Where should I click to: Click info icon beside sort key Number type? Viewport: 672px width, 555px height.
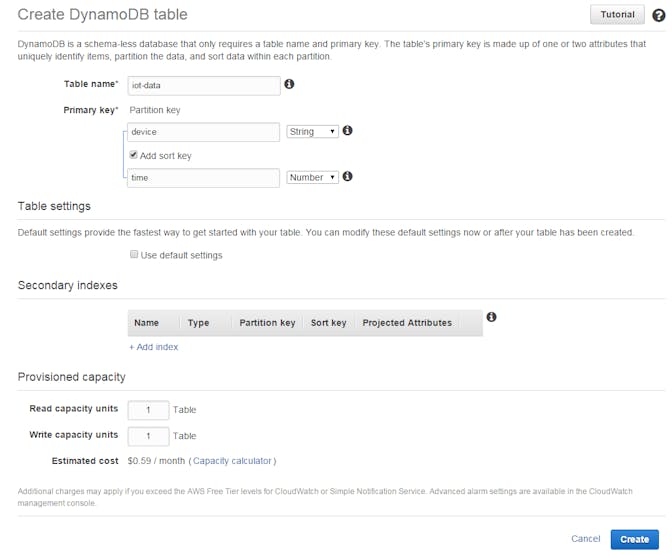pyautogui.click(x=348, y=176)
